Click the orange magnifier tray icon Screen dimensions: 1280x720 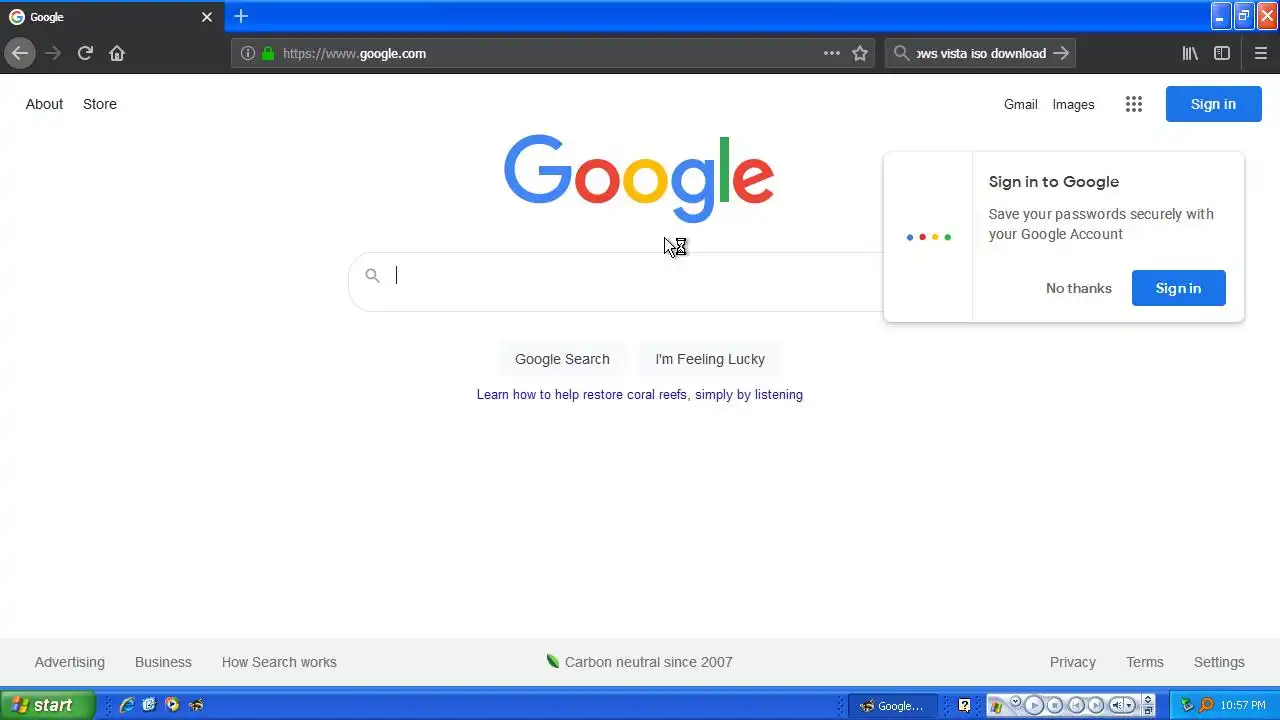click(x=1206, y=705)
